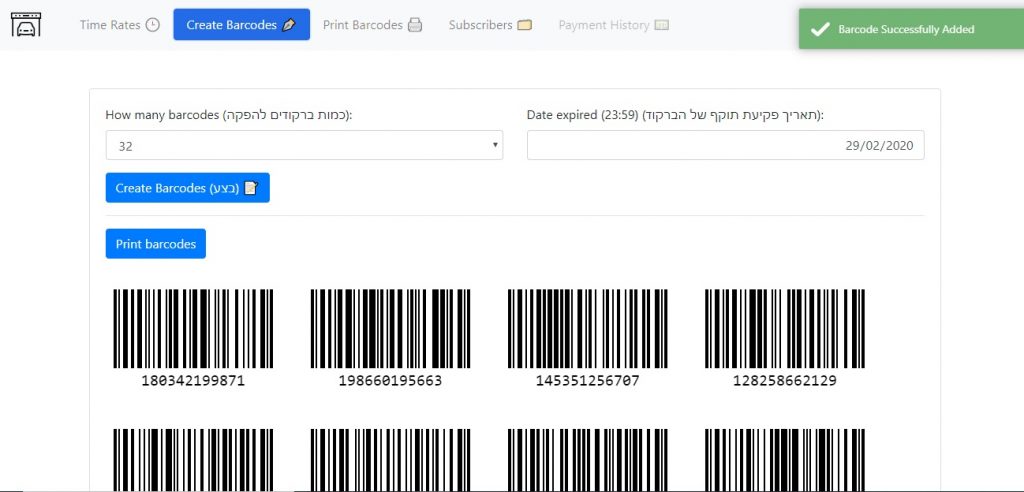The width and height of the screenshot is (1024, 492).
Task: Click the parking garage logo icon
Action: [x=26, y=25]
